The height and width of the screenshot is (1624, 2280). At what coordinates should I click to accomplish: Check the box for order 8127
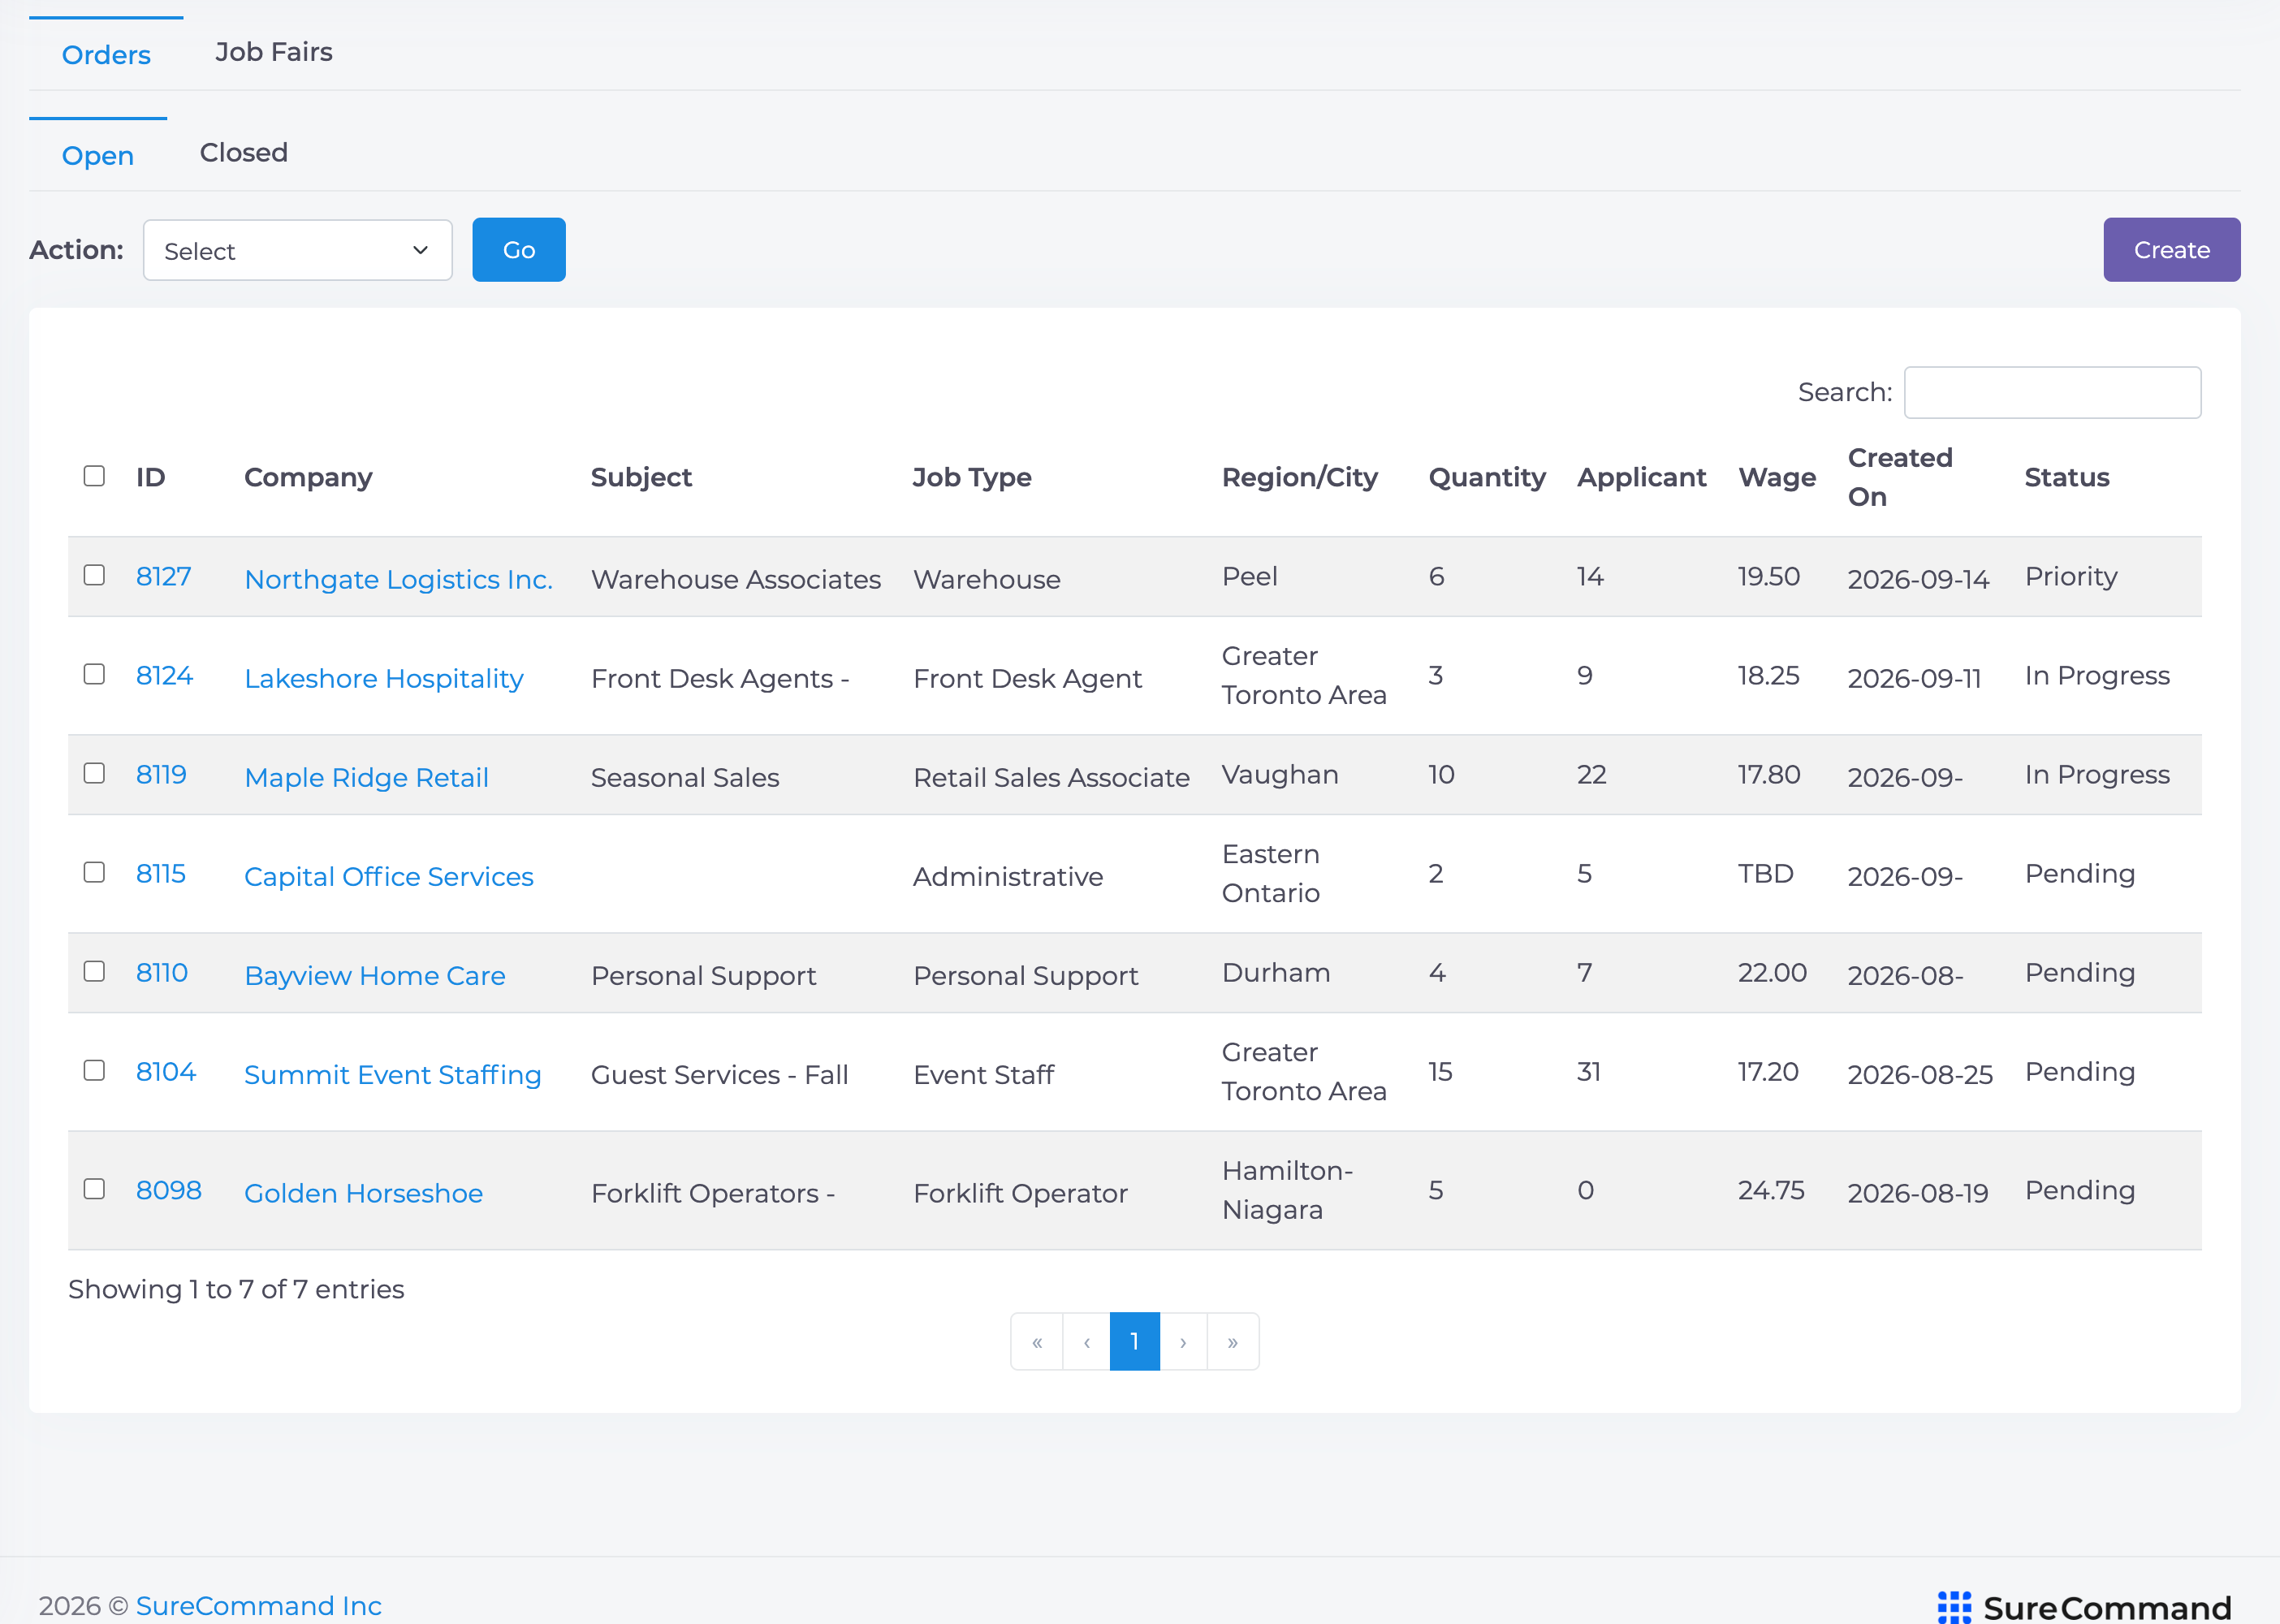94,575
